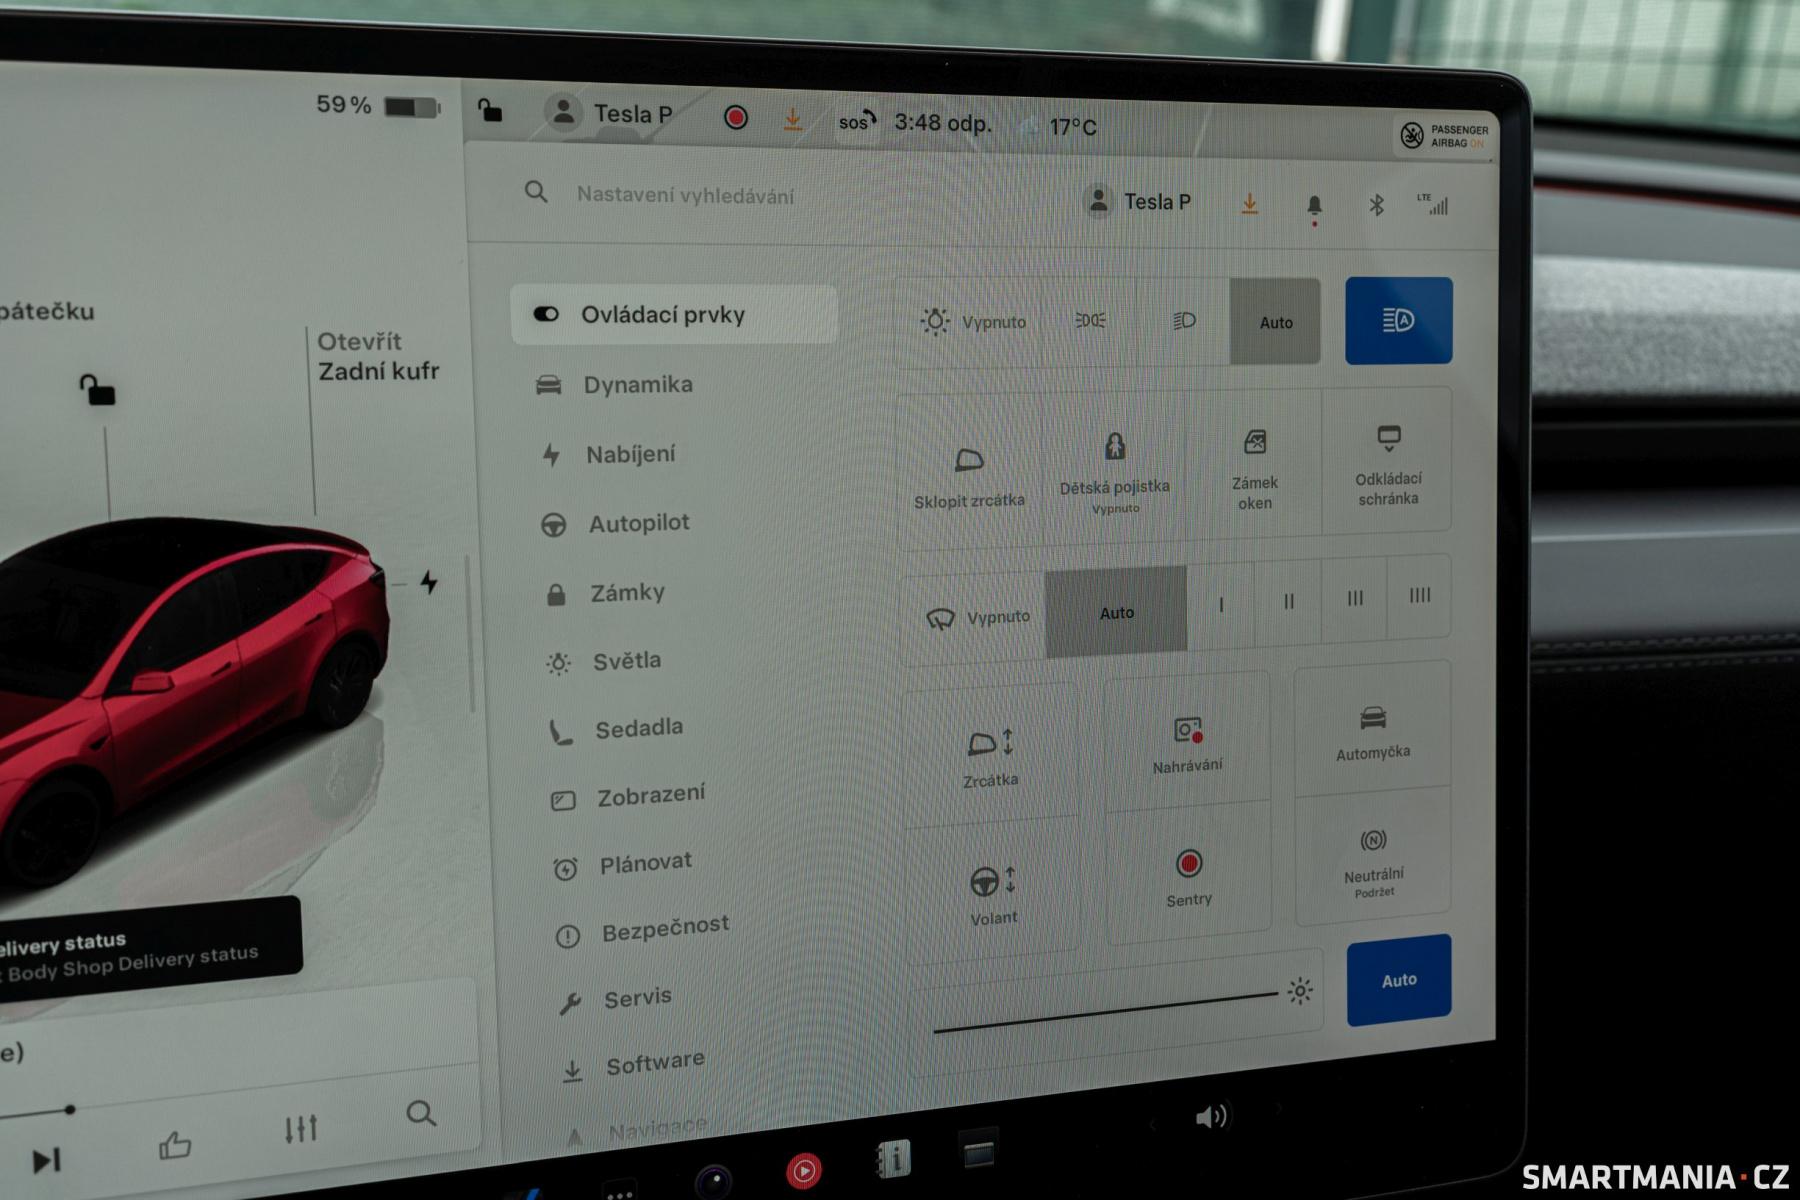Tap passenger airbag indicator
The height and width of the screenshot is (1200, 1800).
pyautogui.click(x=1443, y=136)
